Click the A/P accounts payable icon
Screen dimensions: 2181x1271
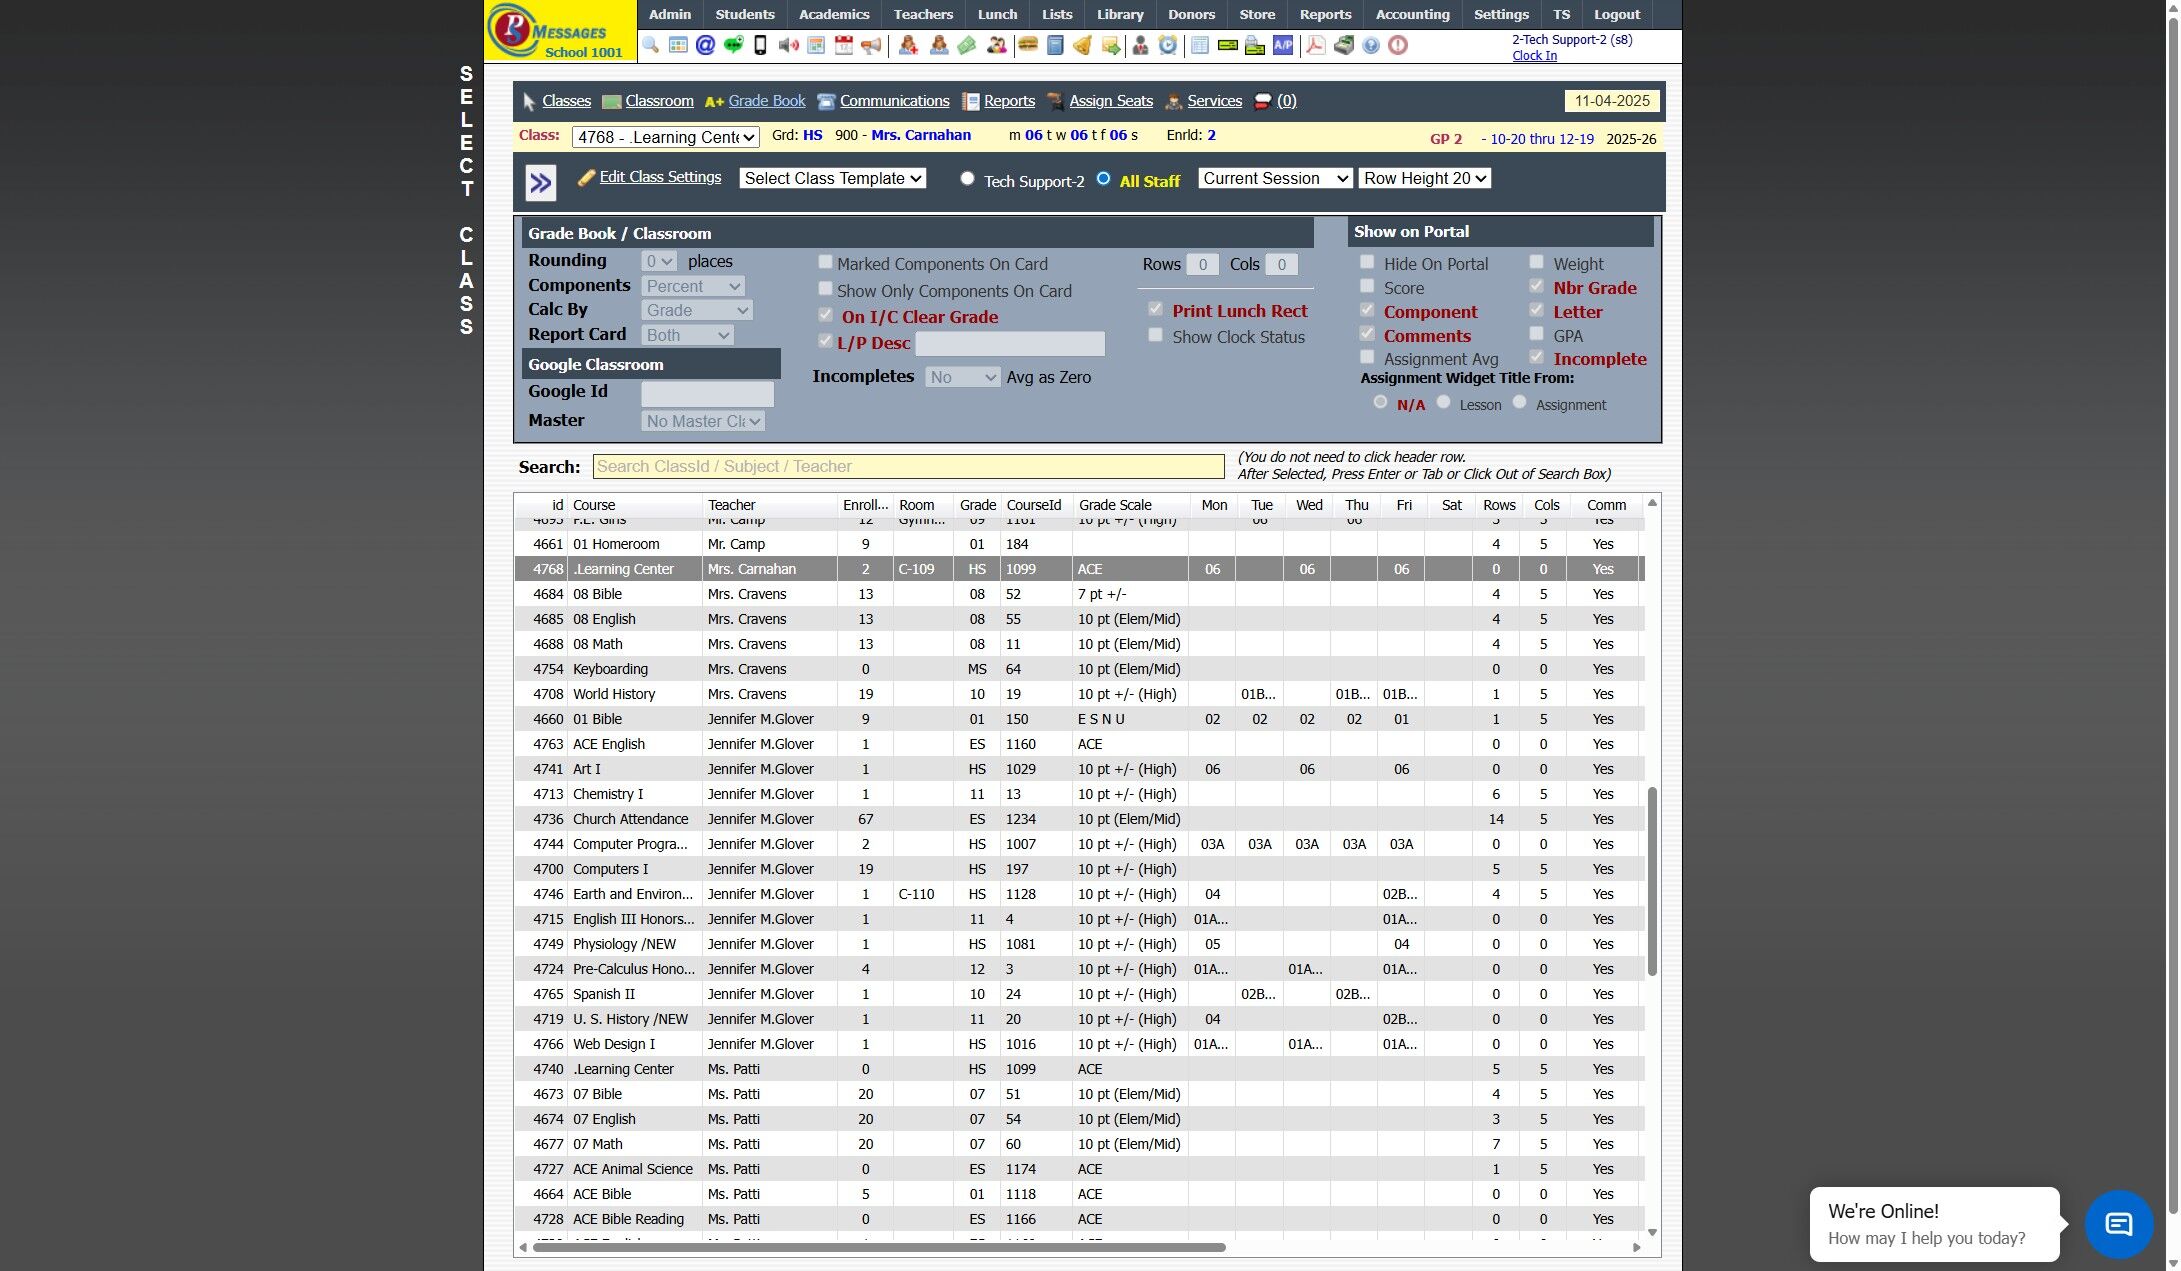[x=1282, y=46]
